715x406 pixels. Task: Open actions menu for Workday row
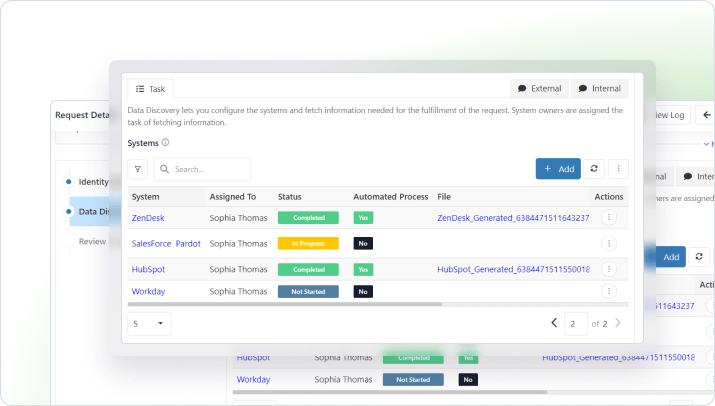(609, 291)
